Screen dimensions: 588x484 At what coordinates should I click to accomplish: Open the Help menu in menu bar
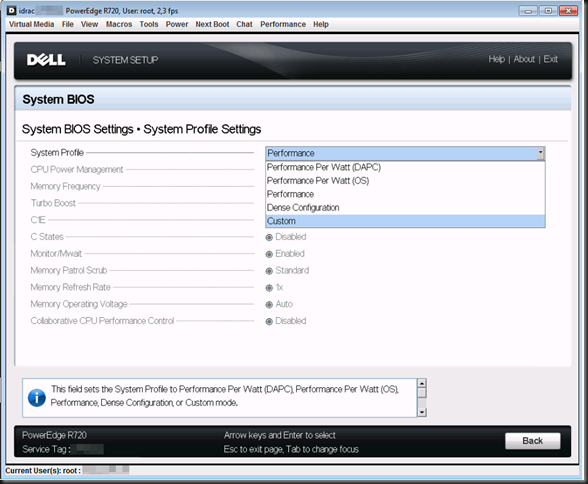[321, 24]
